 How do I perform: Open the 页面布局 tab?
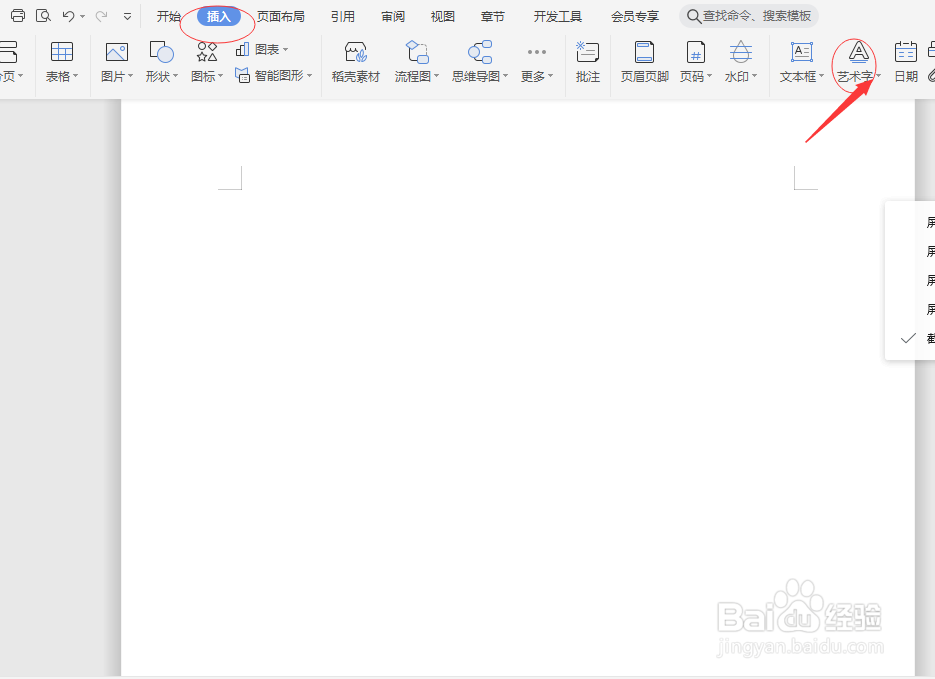(280, 17)
